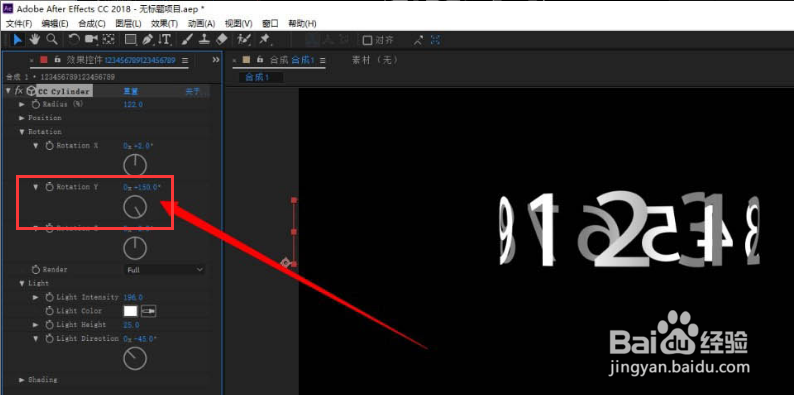This screenshot has width=794, height=395.
Task: Select the Eraser tool
Action: [221, 40]
